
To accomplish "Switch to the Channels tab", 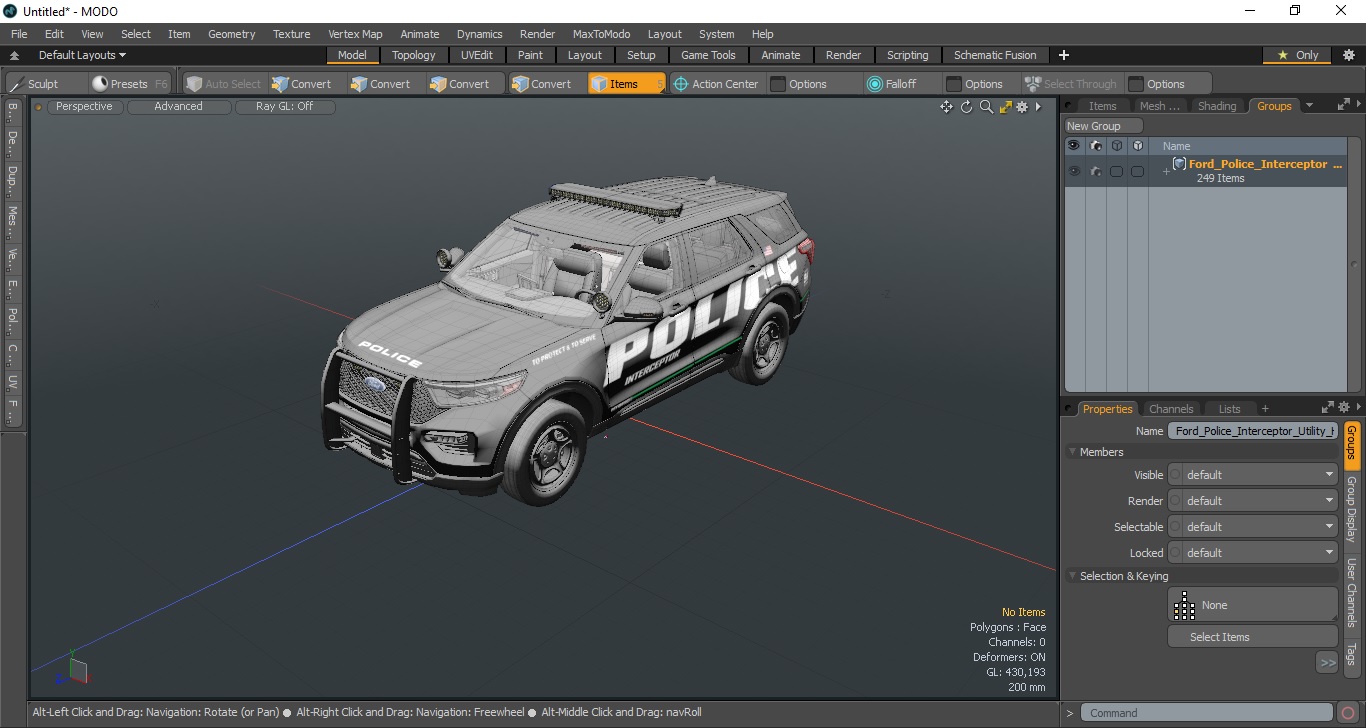I will tap(1171, 409).
